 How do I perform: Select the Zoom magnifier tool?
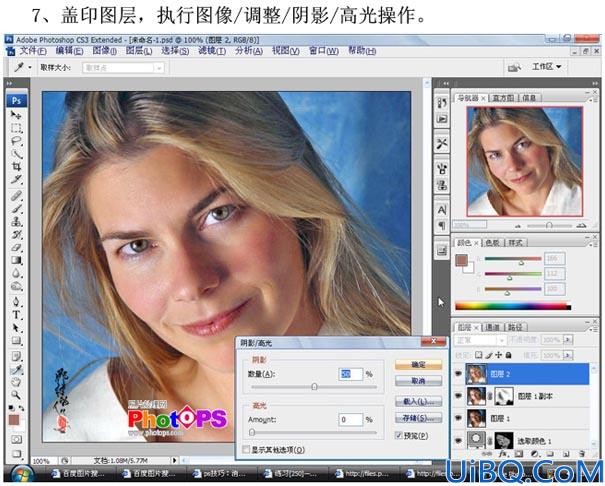[x=16, y=395]
